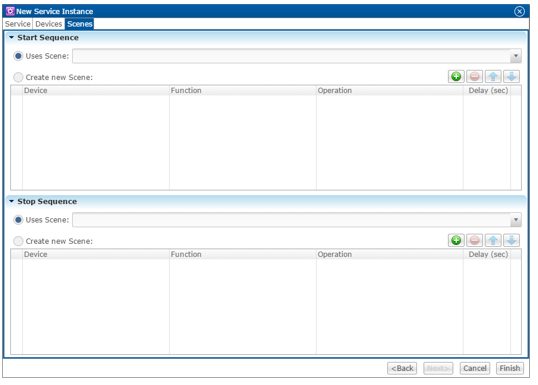The image size is (538, 385).
Task: Click the Finish button
Action: click(510, 368)
